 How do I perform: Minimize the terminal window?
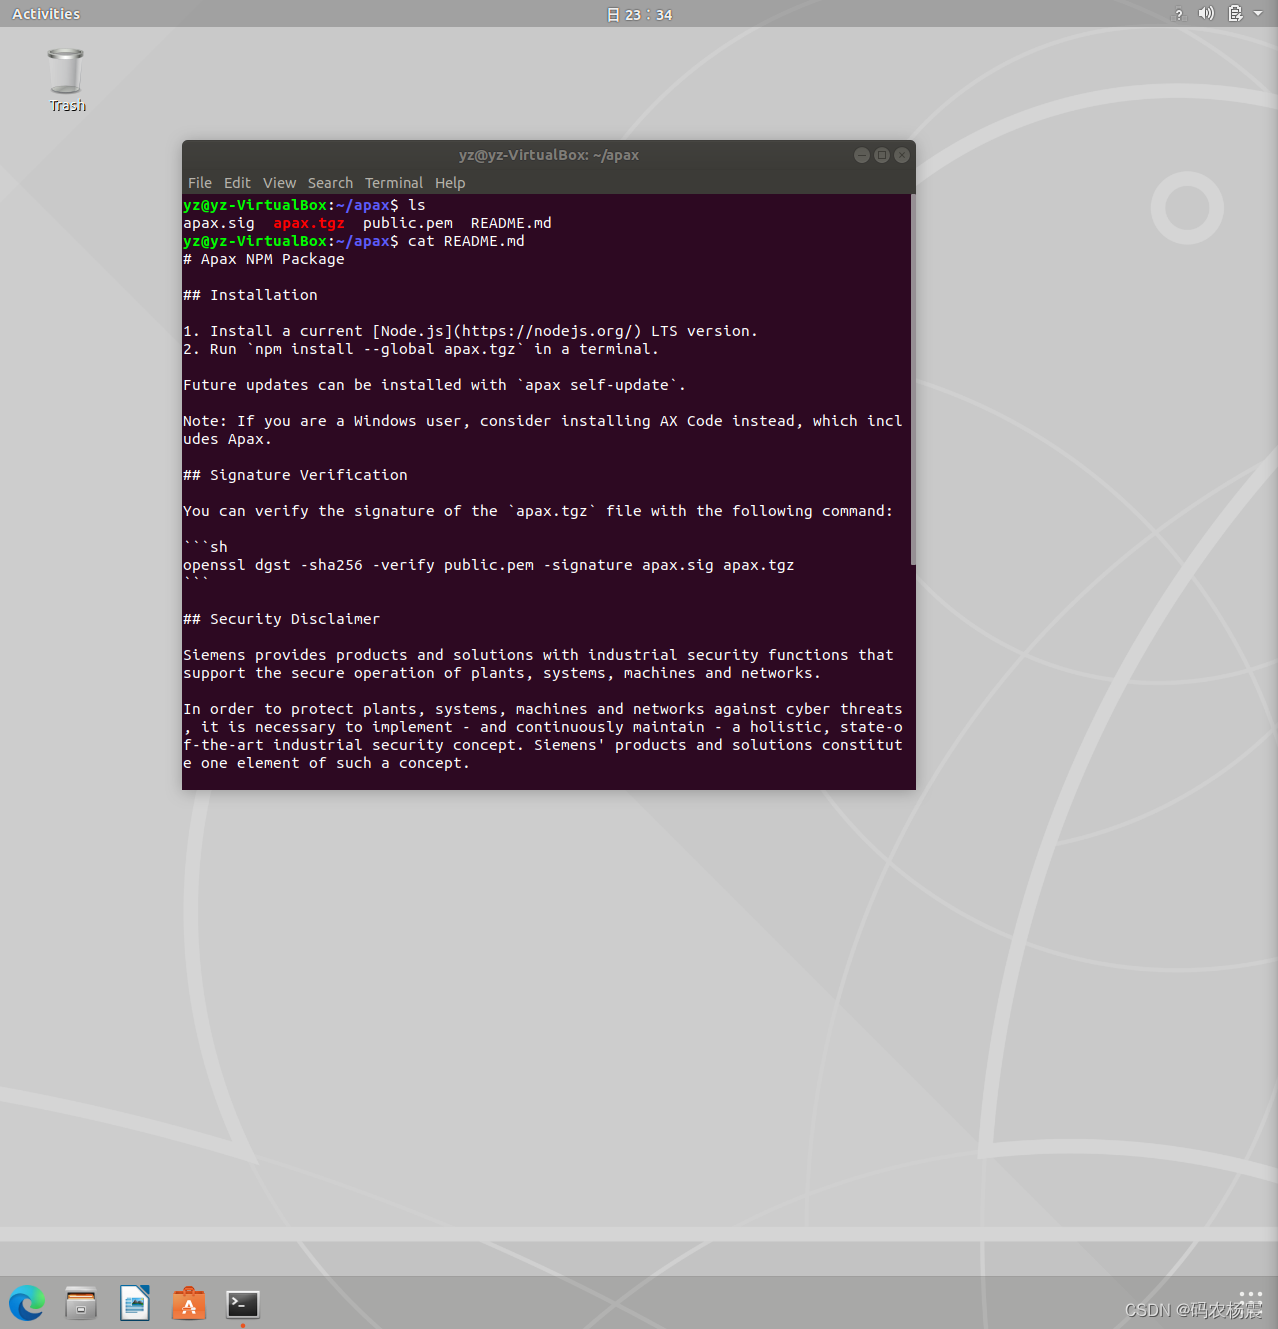pyautogui.click(x=862, y=155)
